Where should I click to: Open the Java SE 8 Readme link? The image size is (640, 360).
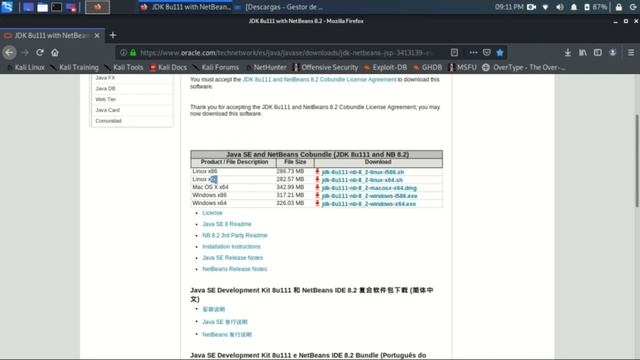pos(227,224)
